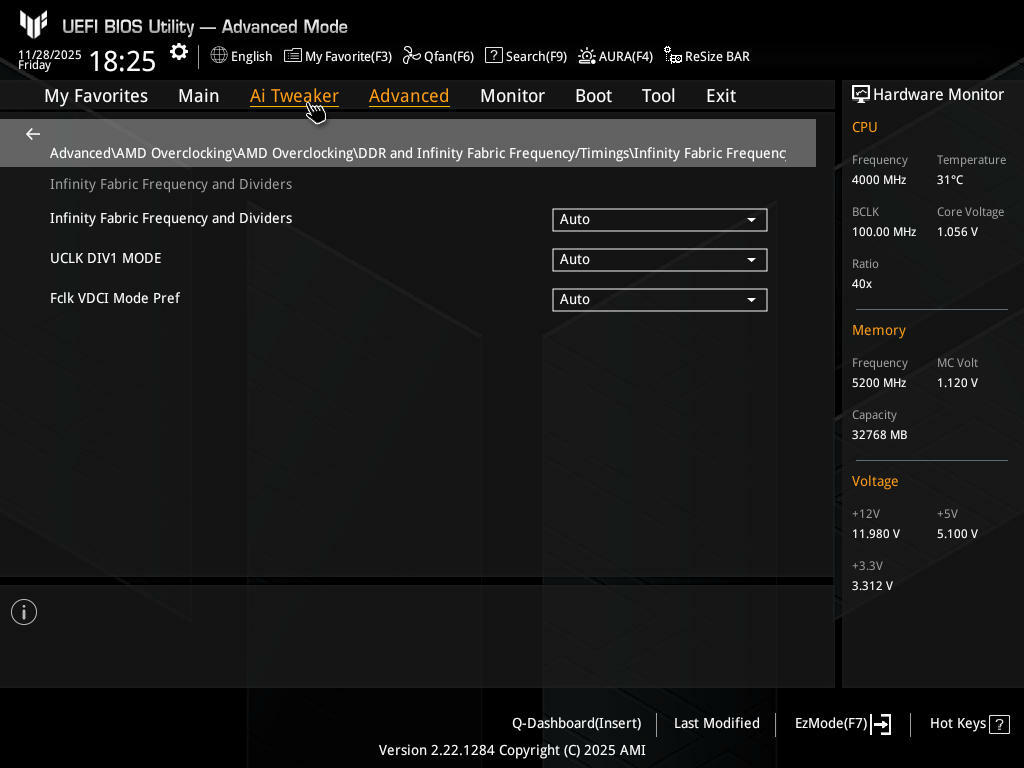Click the info icon at bottom left
1024x768 pixels.
click(x=24, y=612)
